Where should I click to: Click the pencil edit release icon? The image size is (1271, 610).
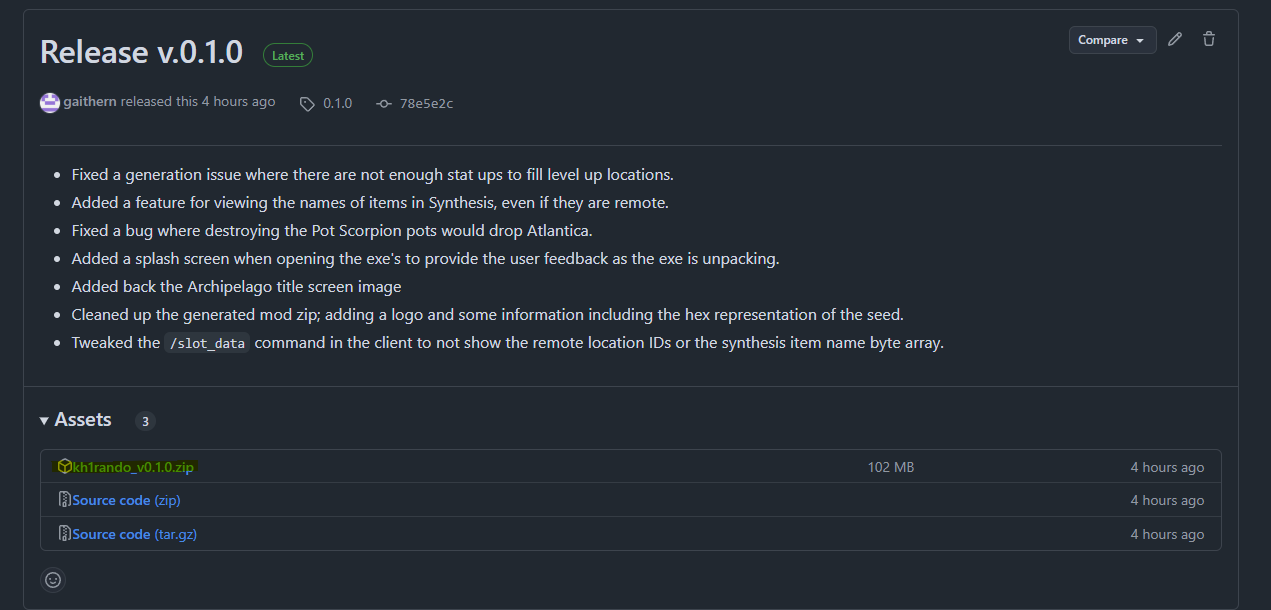(x=1175, y=39)
